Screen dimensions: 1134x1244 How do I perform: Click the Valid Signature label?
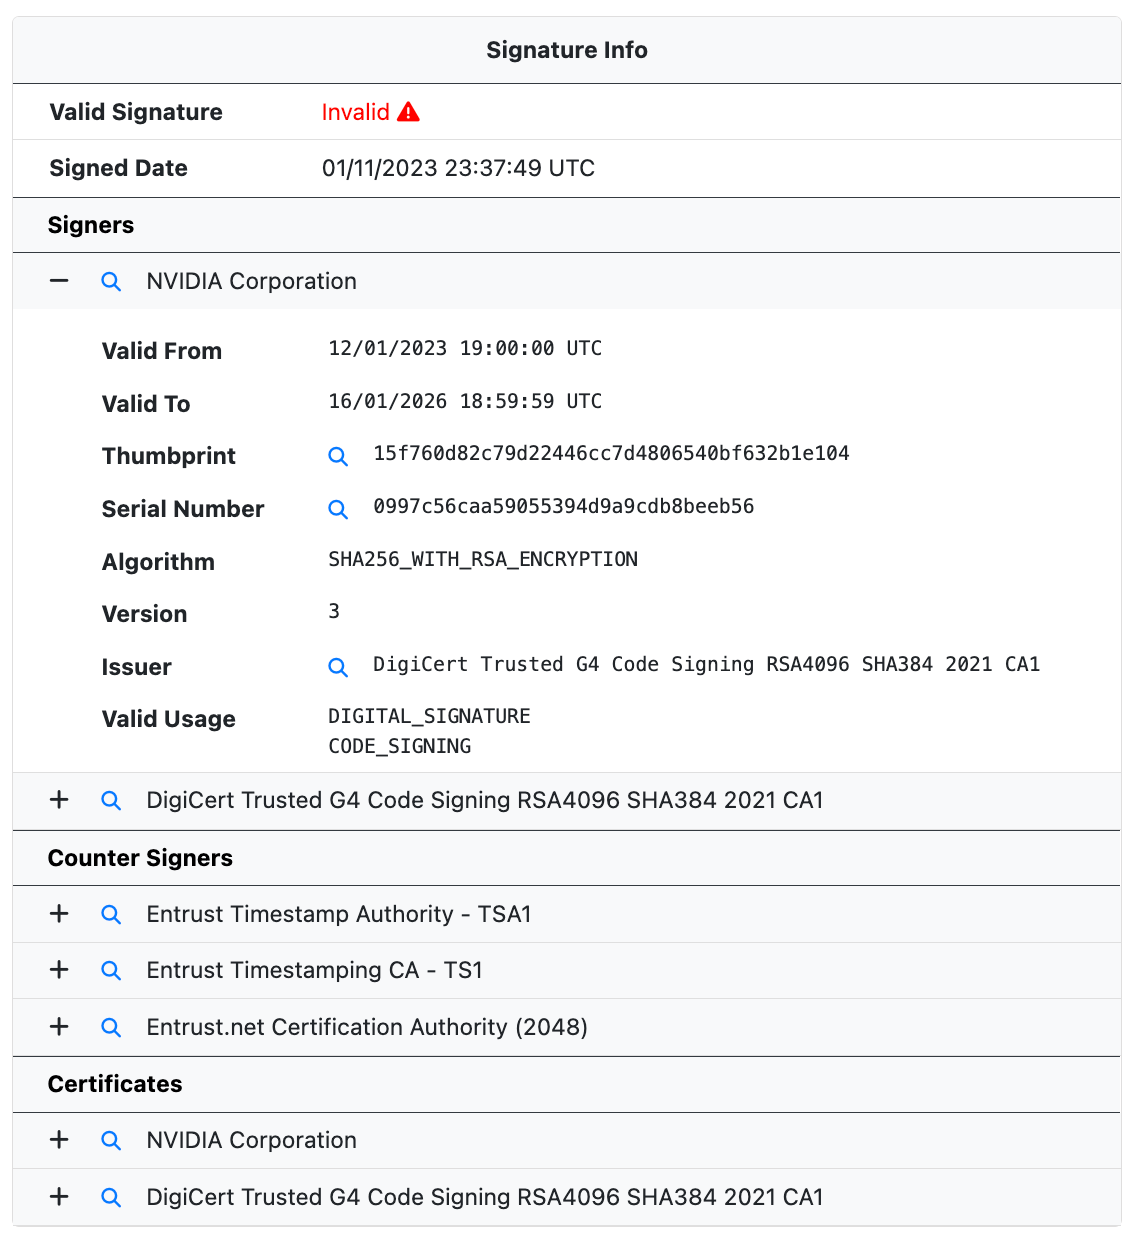pyautogui.click(x=136, y=112)
